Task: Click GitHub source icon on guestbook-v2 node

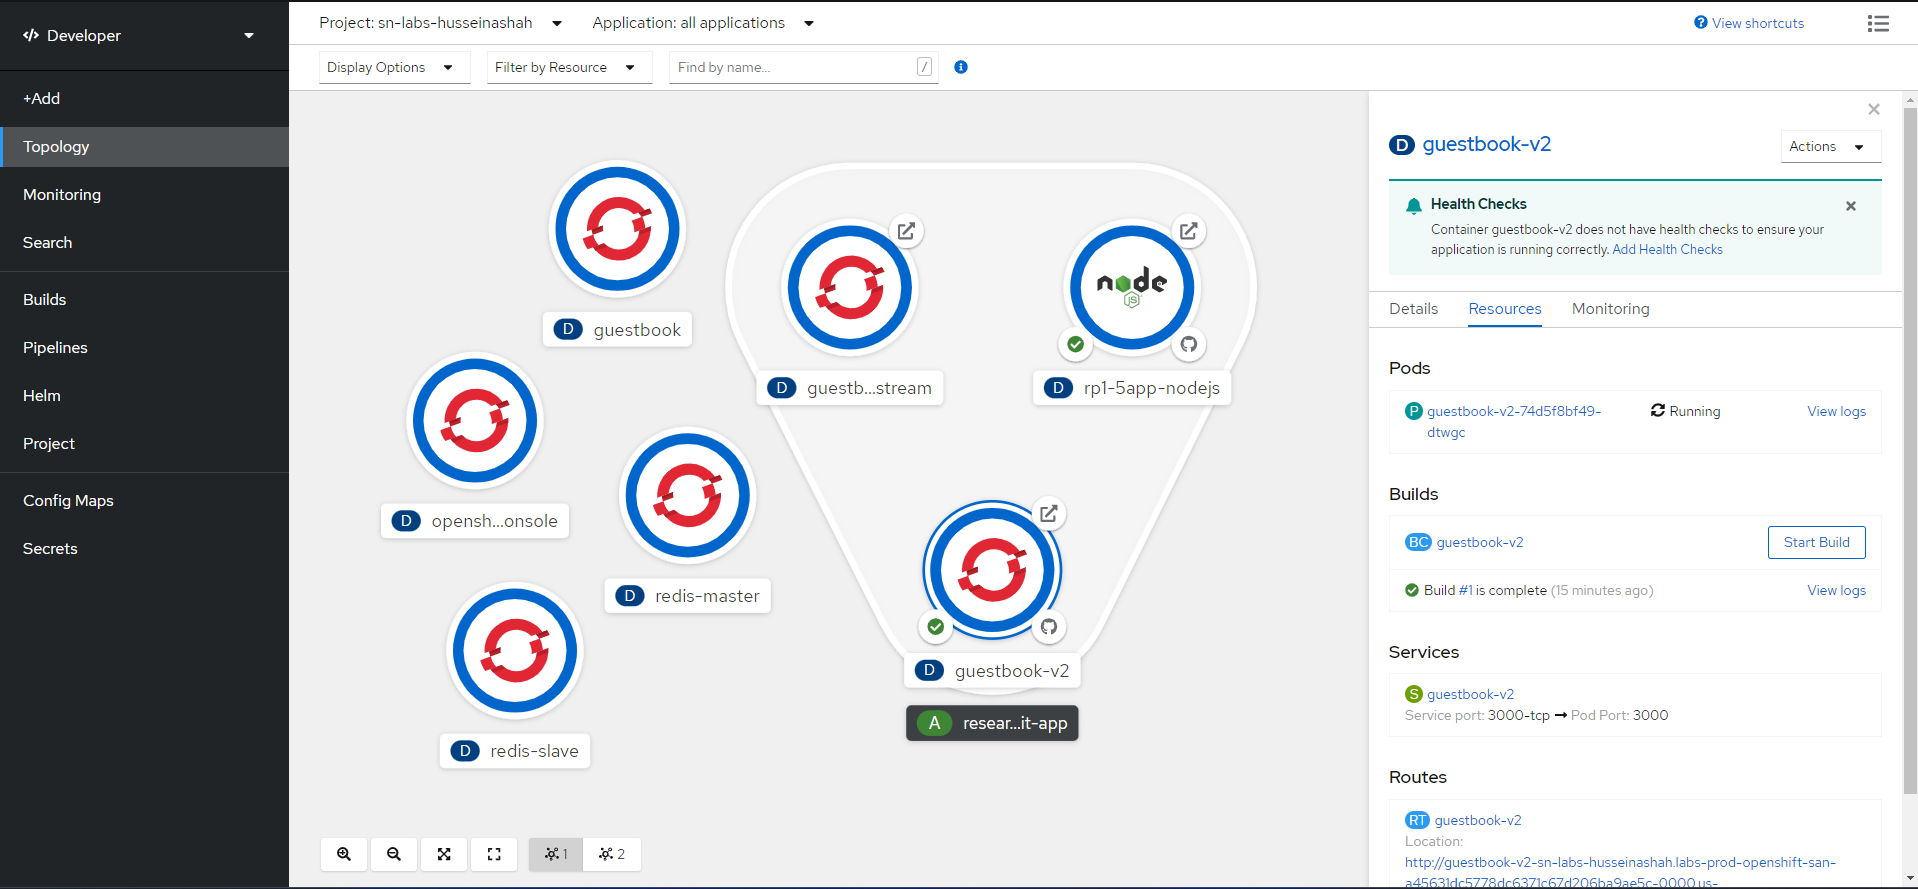Action: [x=1048, y=627]
